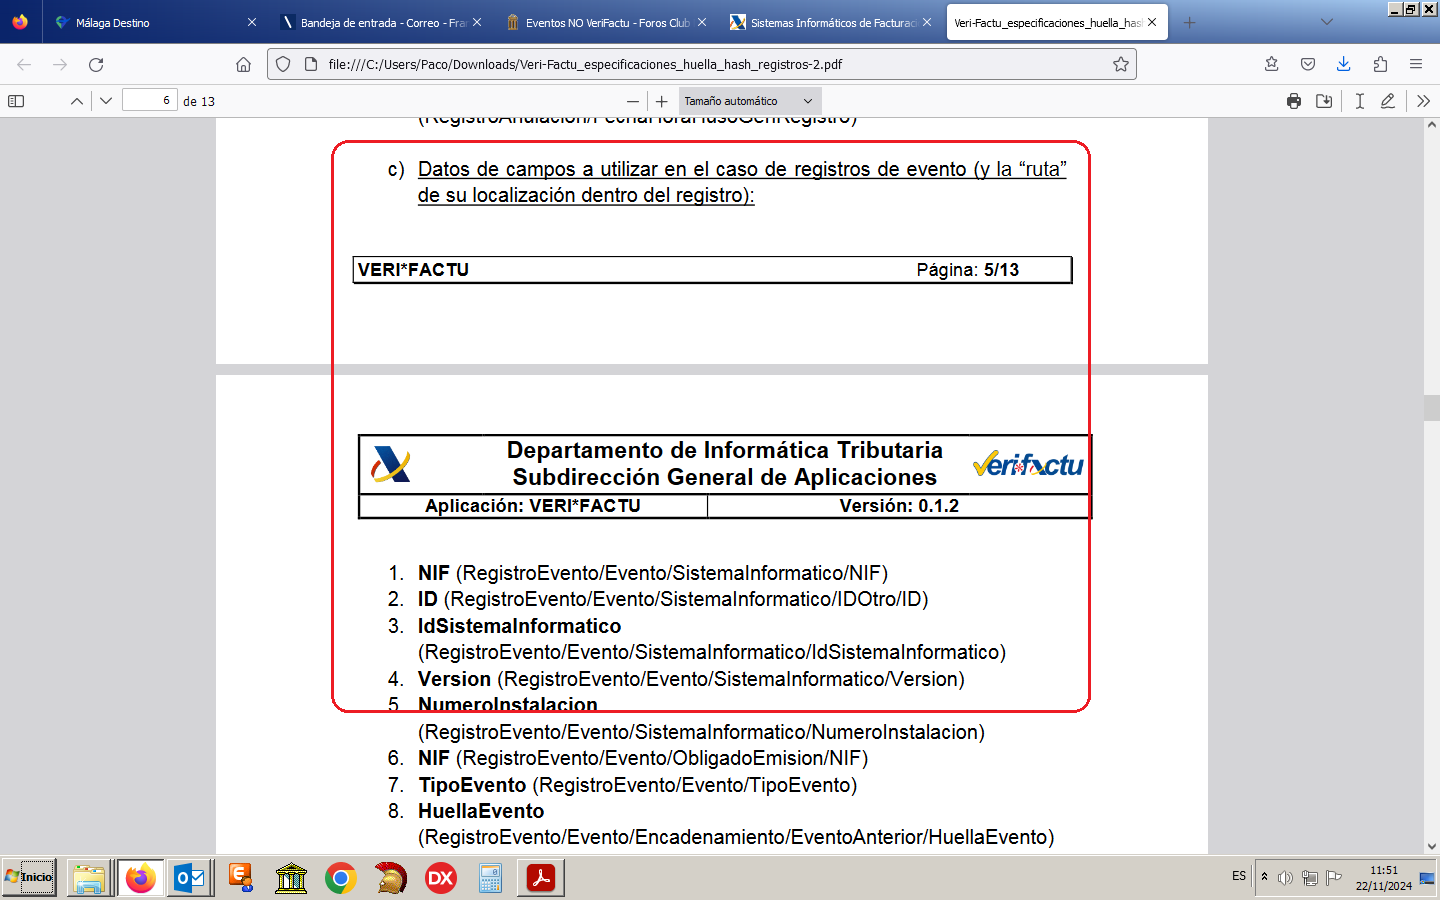This screenshot has width=1440, height=900.
Task: Close the Eventos NO VeriFactu tab
Action: coord(702,22)
